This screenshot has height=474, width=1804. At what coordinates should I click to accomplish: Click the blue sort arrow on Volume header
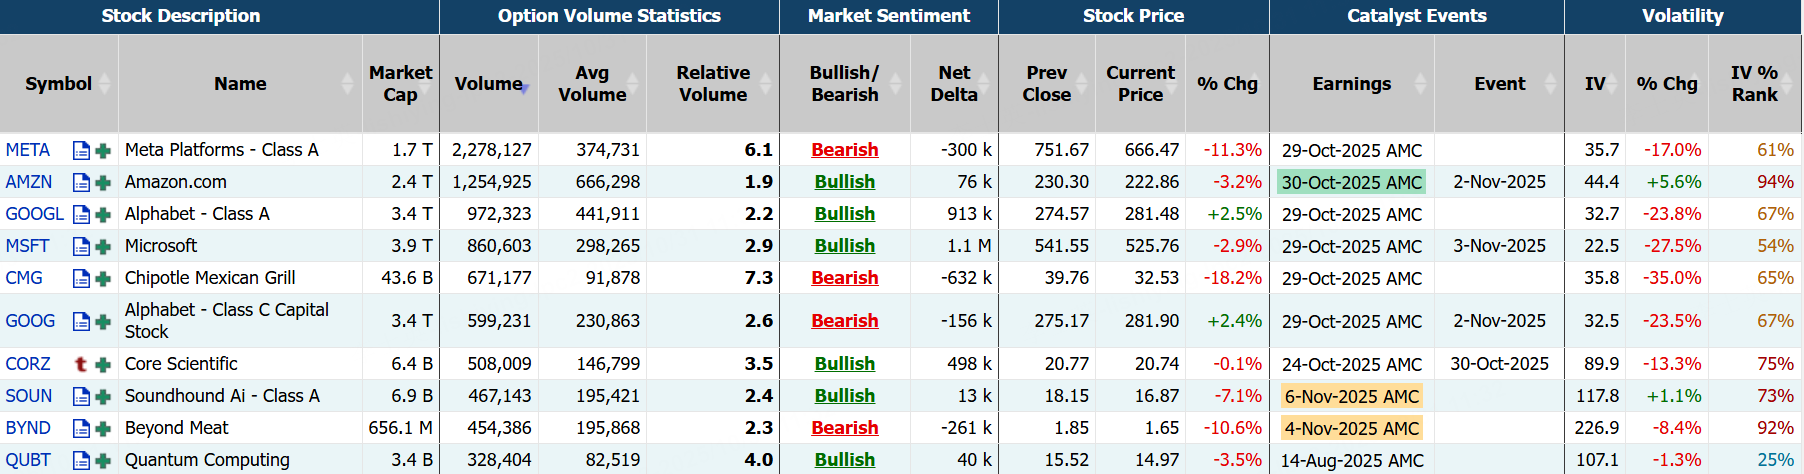(525, 89)
